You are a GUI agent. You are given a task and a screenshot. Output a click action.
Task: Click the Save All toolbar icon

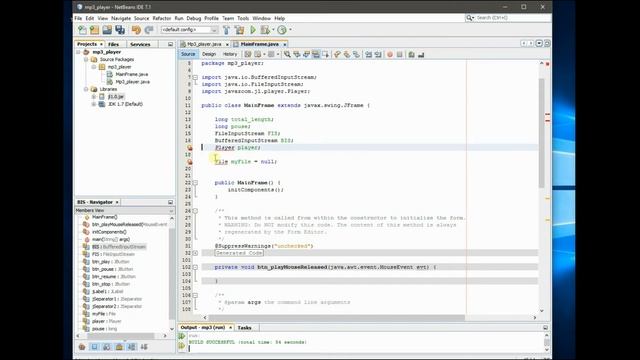[x=120, y=30]
